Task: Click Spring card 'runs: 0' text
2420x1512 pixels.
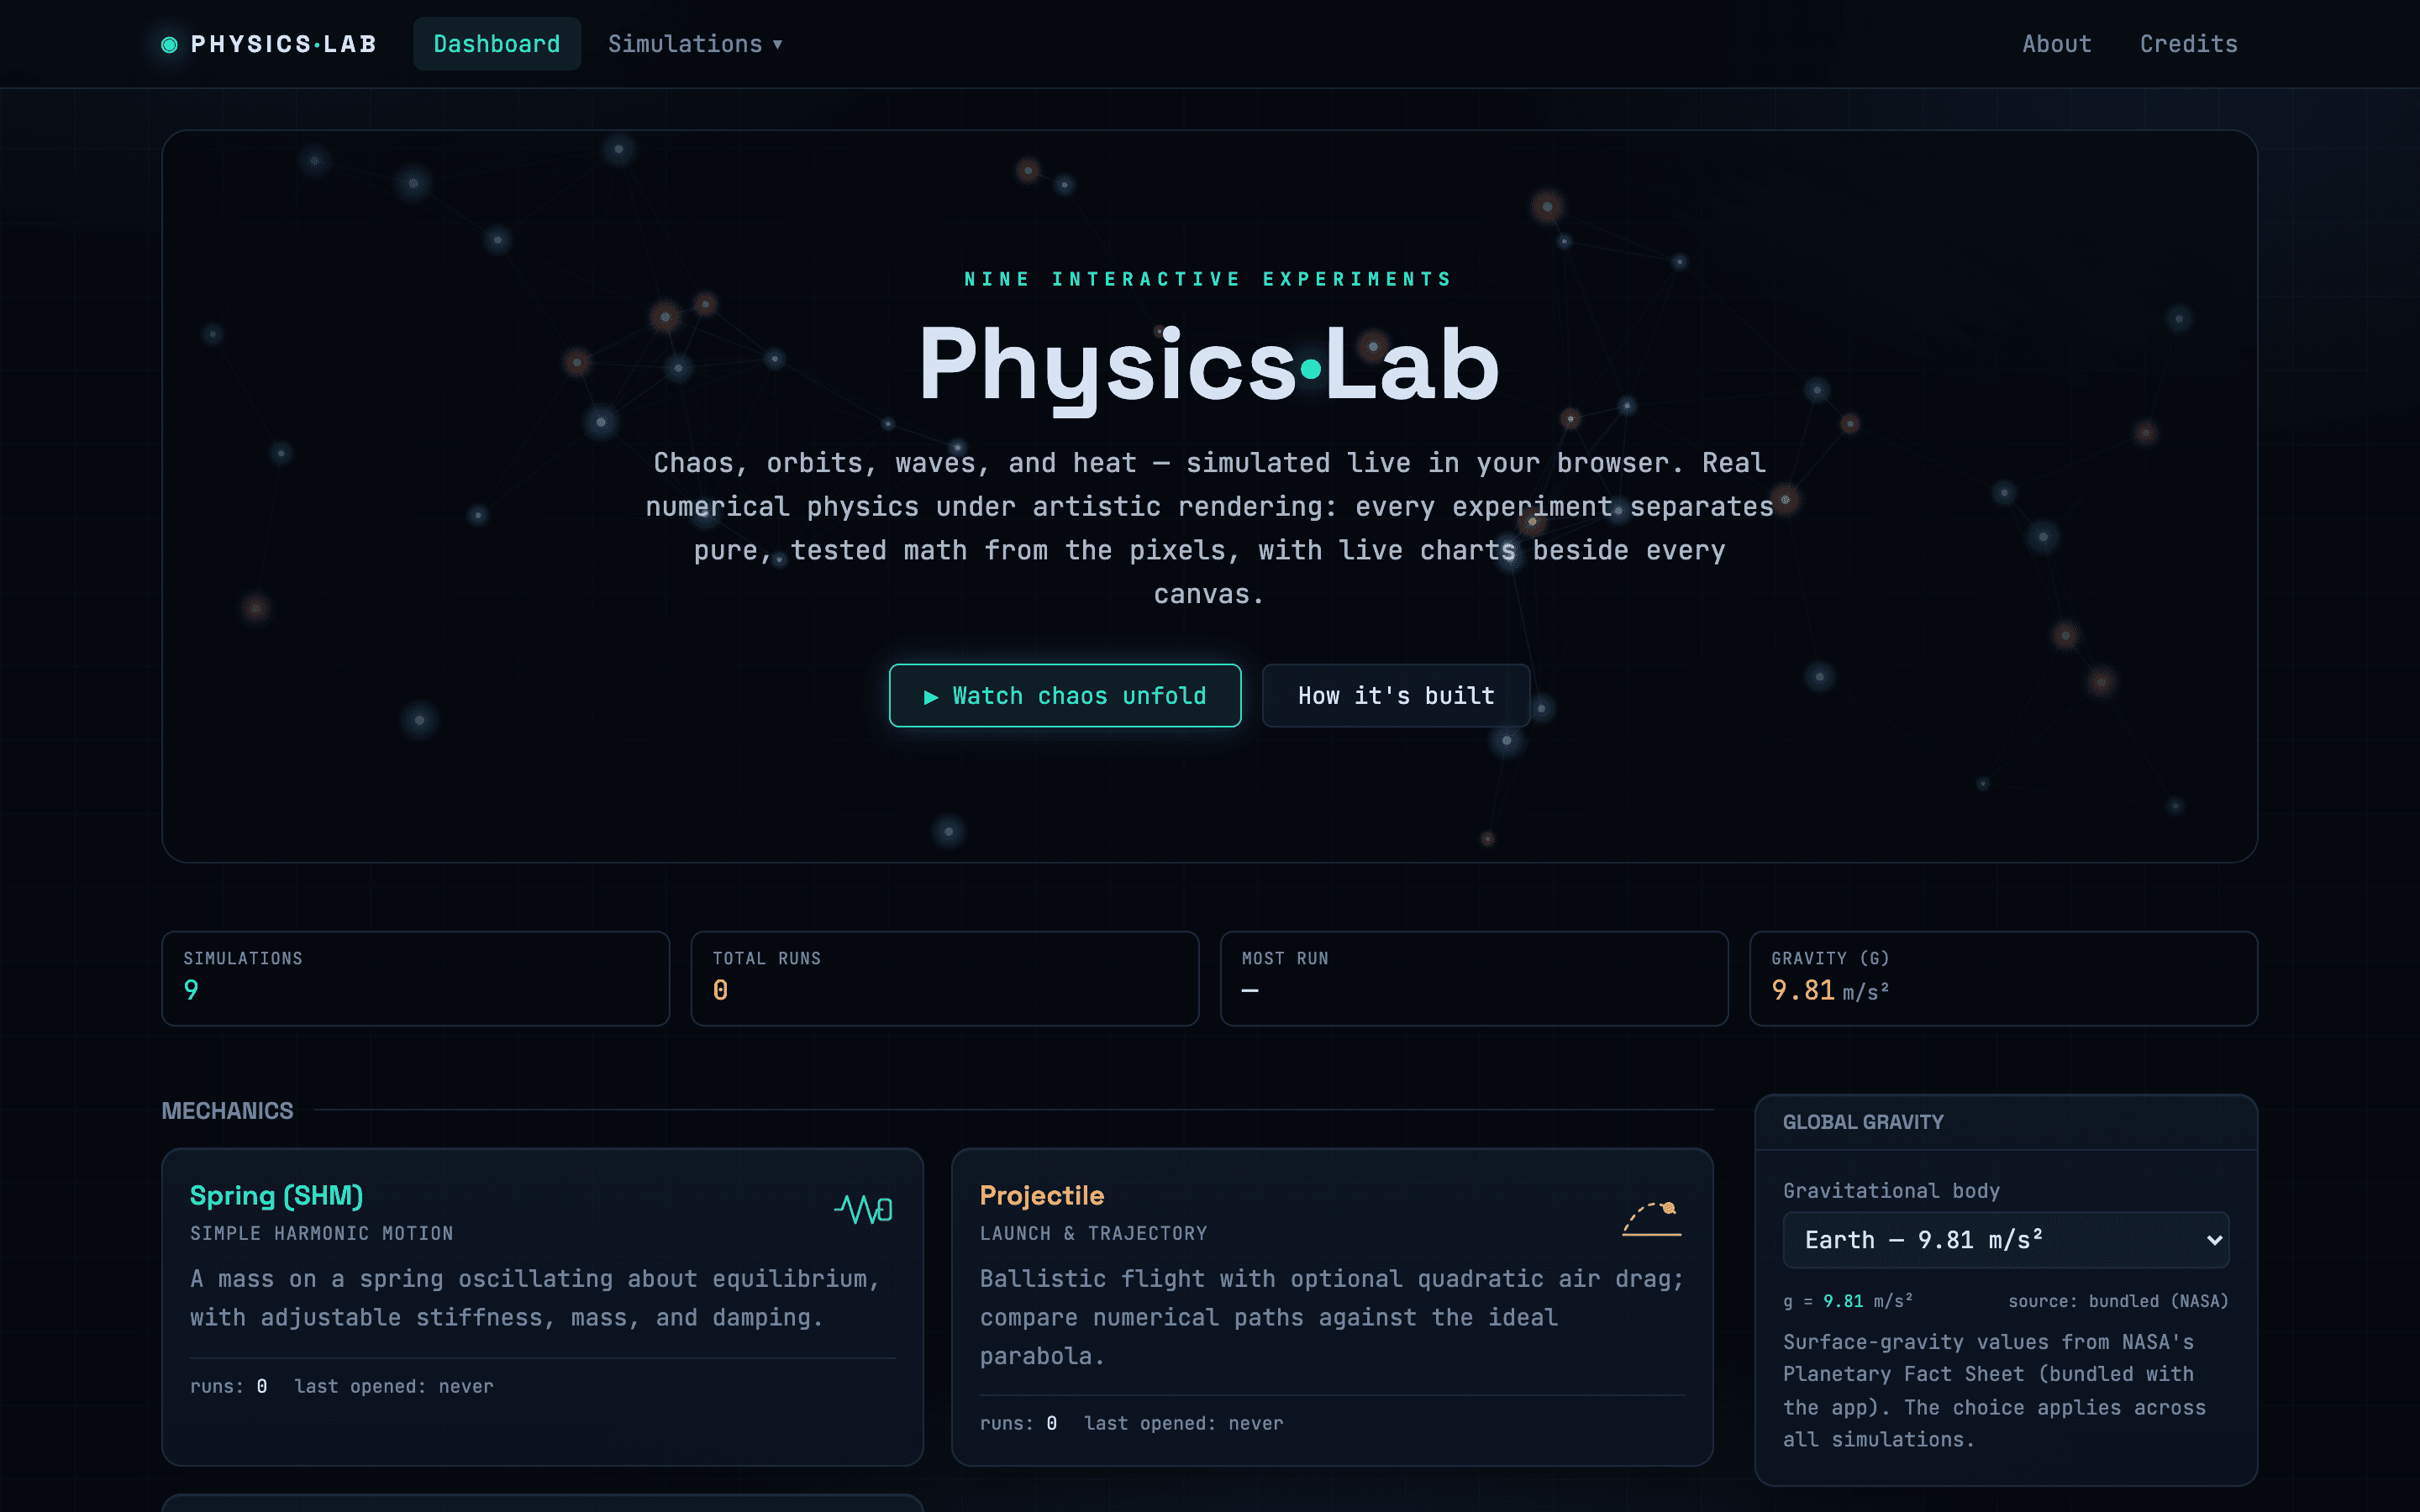Action: coord(229,1386)
